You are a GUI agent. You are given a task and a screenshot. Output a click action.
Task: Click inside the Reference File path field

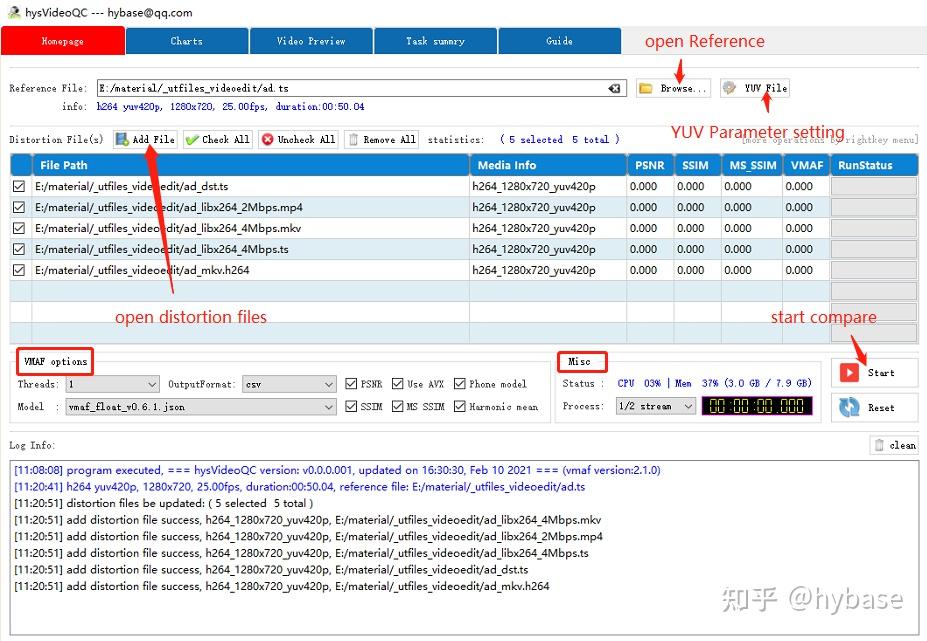click(350, 88)
